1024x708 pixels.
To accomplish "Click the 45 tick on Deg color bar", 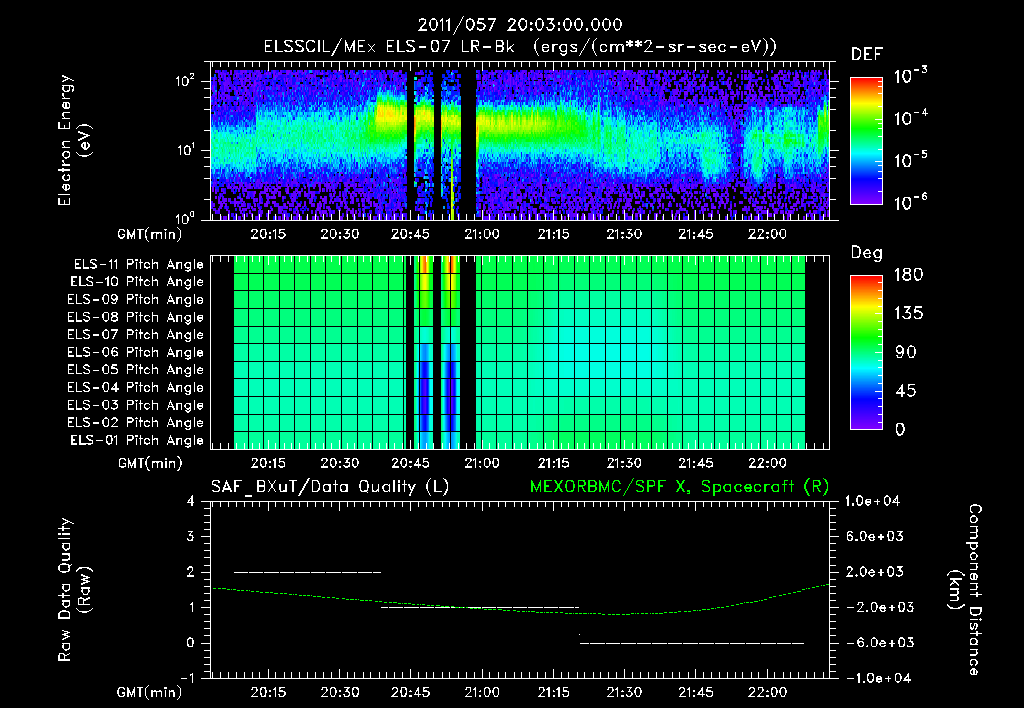I will (x=906, y=391).
